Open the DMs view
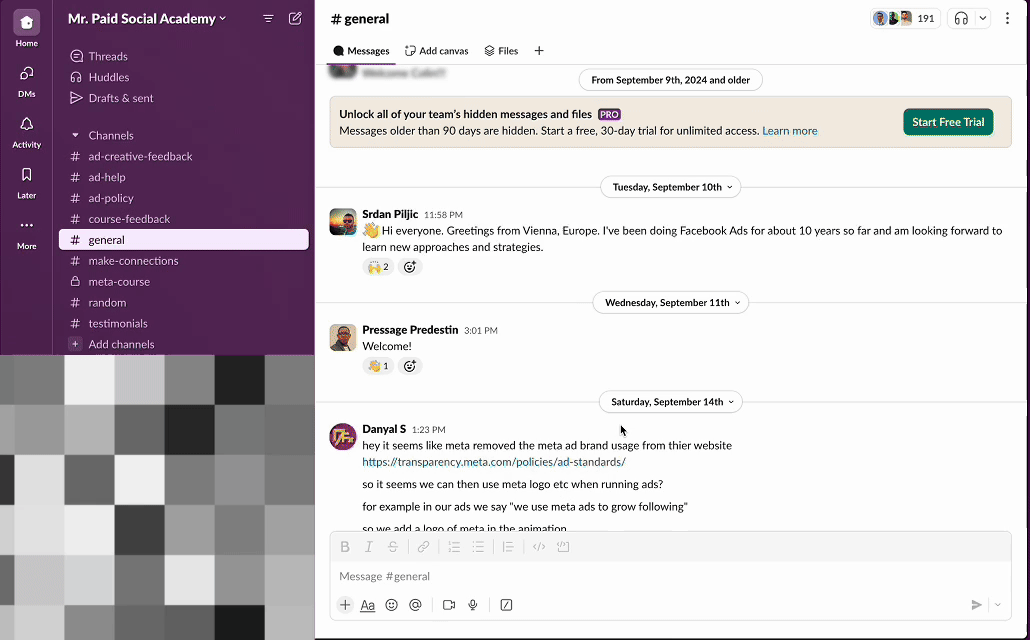This screenshot has height=640, width=1030. tap(26, 81)
